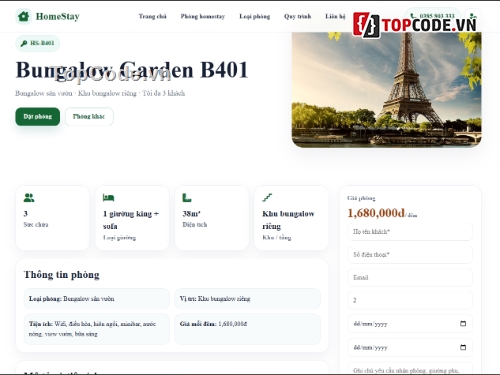Click the HomeStay house logo icon
The image size is (500, 375).
pyautogui.click(x=24, y=16)
